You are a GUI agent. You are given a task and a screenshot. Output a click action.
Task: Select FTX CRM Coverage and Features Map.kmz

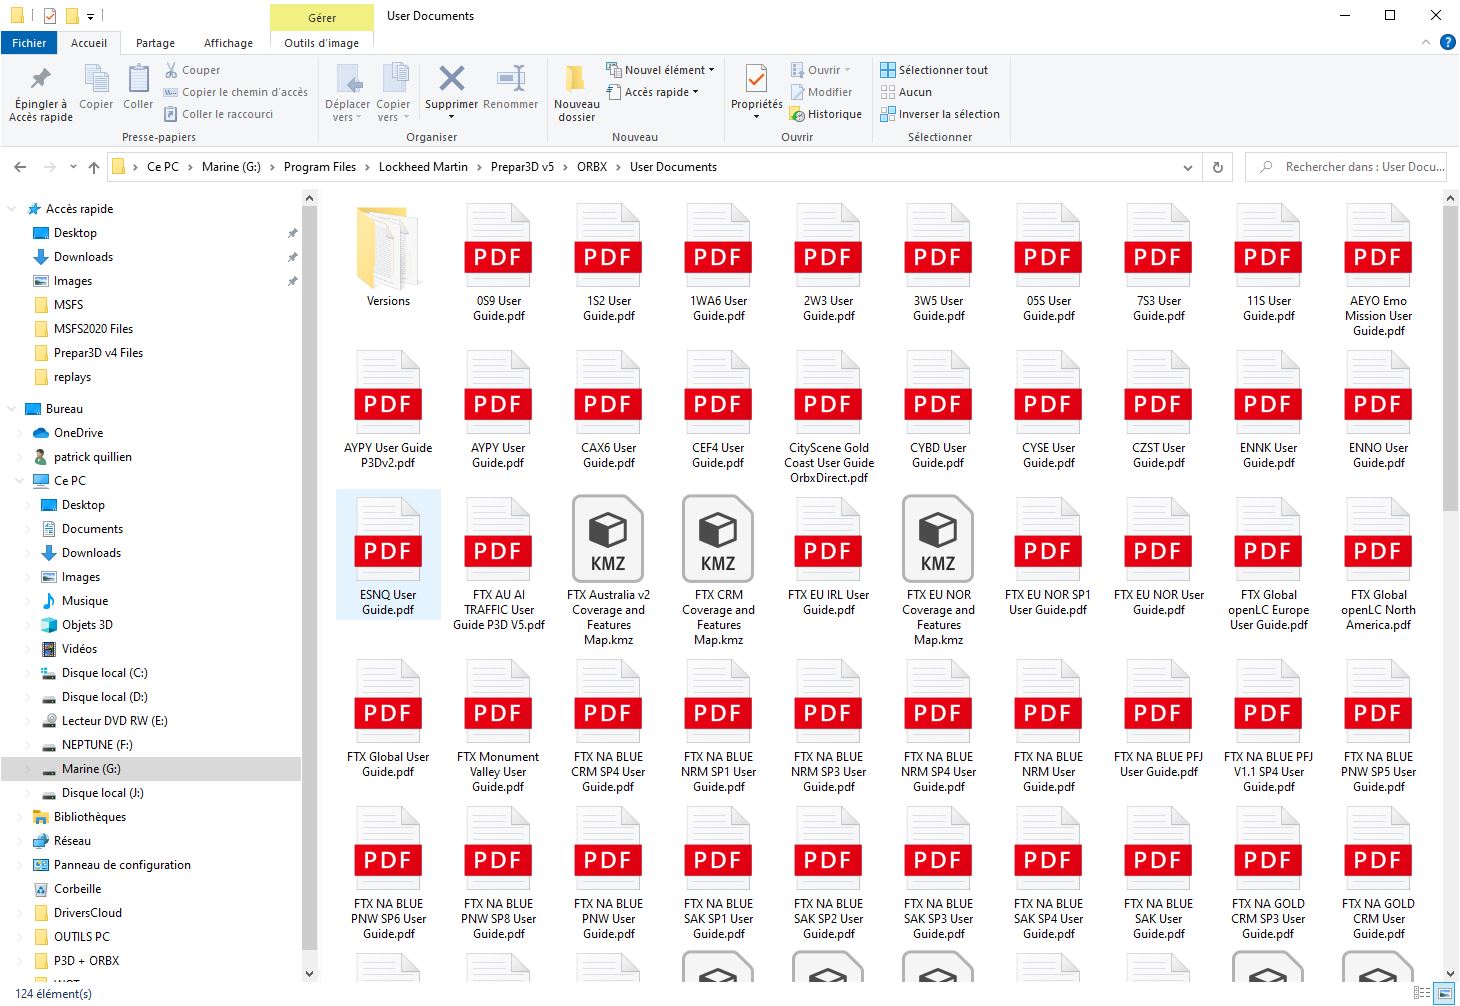(718, 571)
